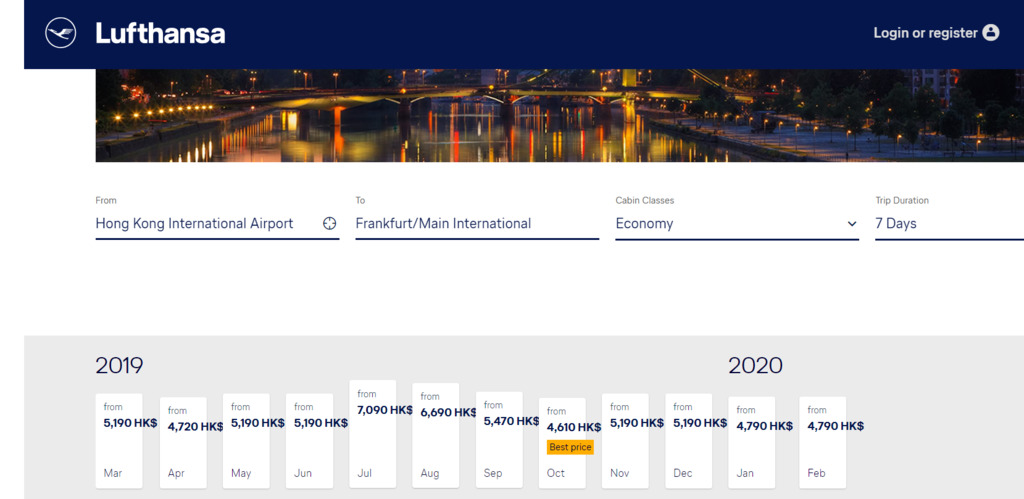Pick the August 6,690 HK$ bar
The width and height of the screenshot is (1024, 499).
[x=435, y=436]
